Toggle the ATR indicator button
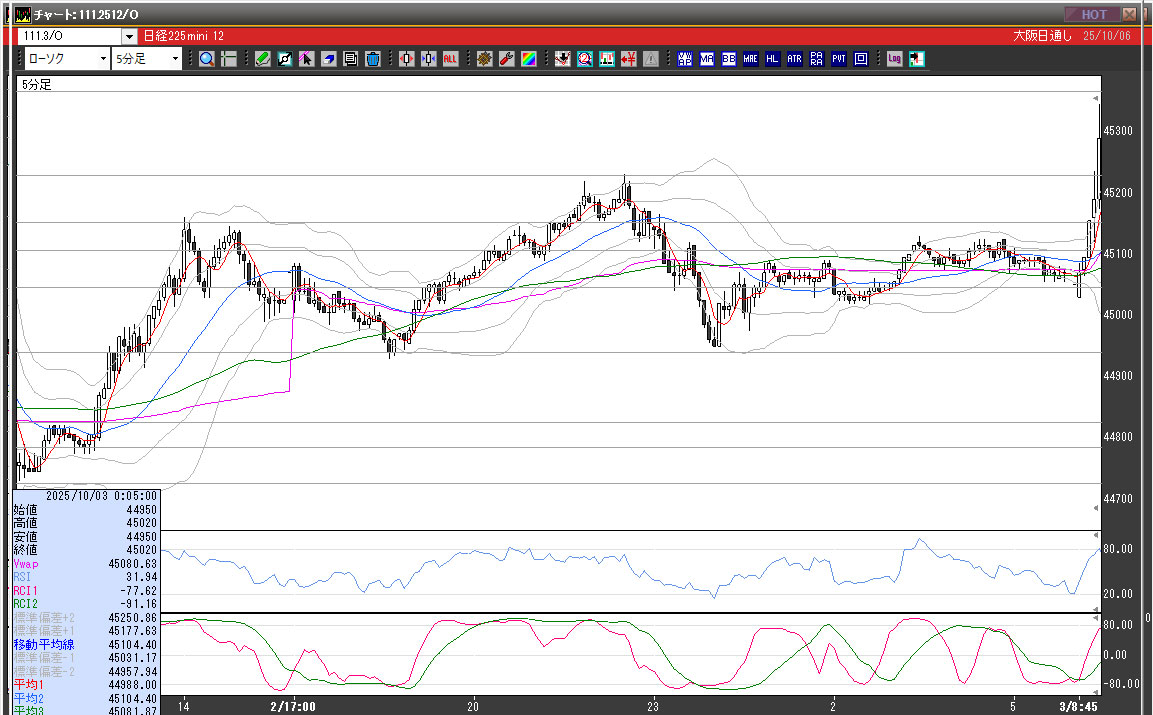 pos(794,59)
